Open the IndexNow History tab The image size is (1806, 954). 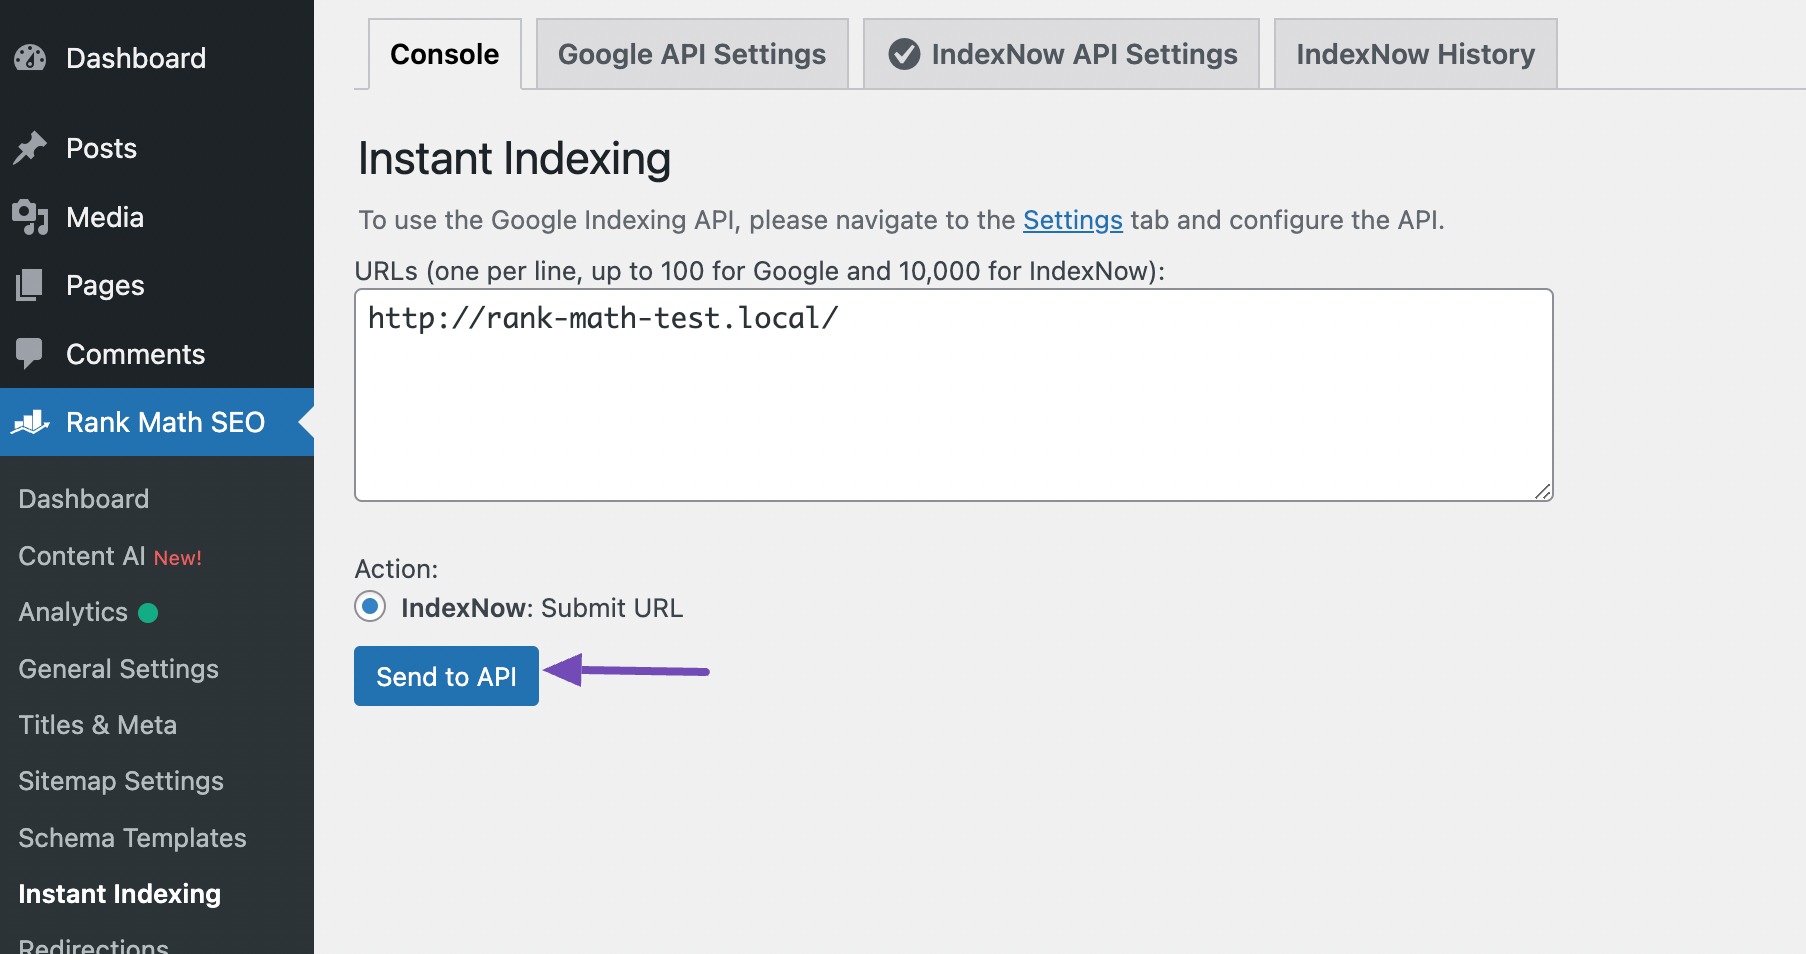pos(1414,54)
